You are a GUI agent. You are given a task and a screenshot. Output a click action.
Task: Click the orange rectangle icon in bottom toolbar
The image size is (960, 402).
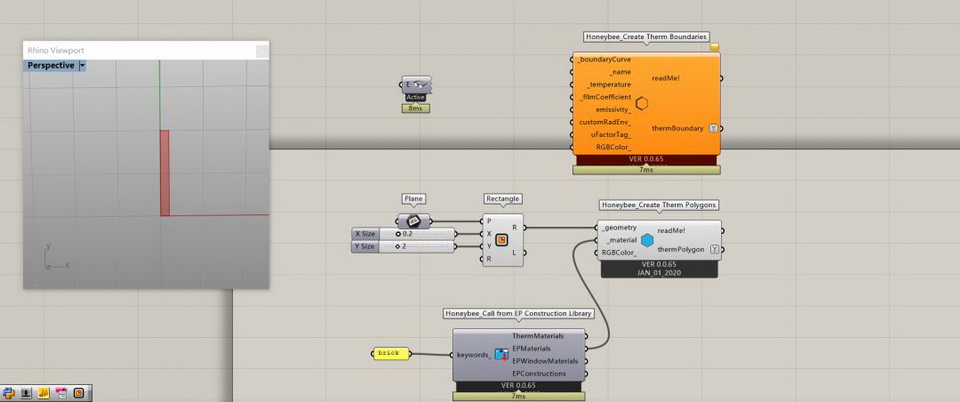click(78, 393)
